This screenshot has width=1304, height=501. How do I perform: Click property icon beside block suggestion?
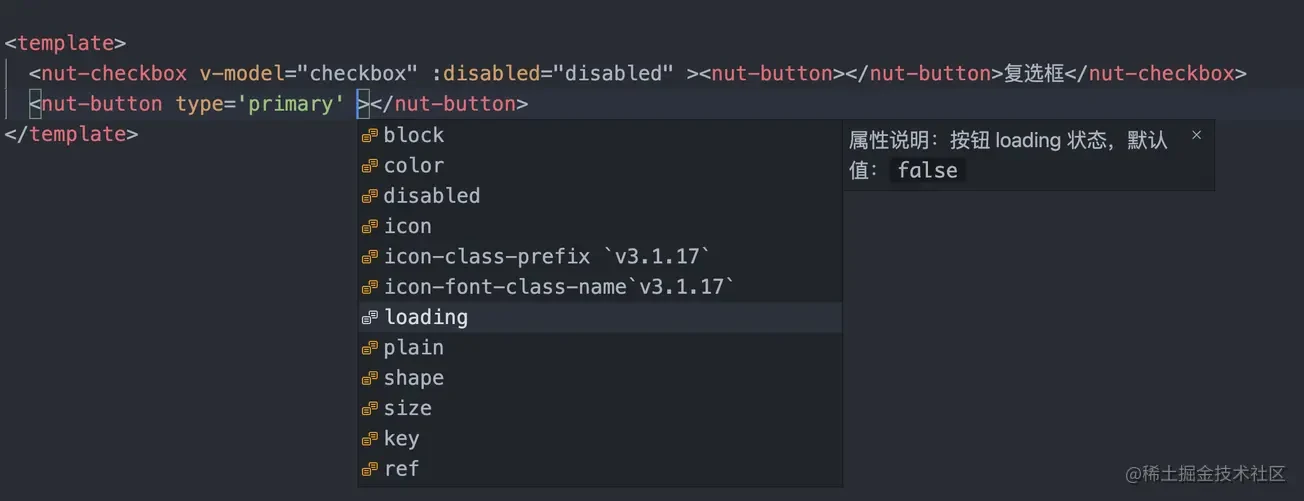370,136
